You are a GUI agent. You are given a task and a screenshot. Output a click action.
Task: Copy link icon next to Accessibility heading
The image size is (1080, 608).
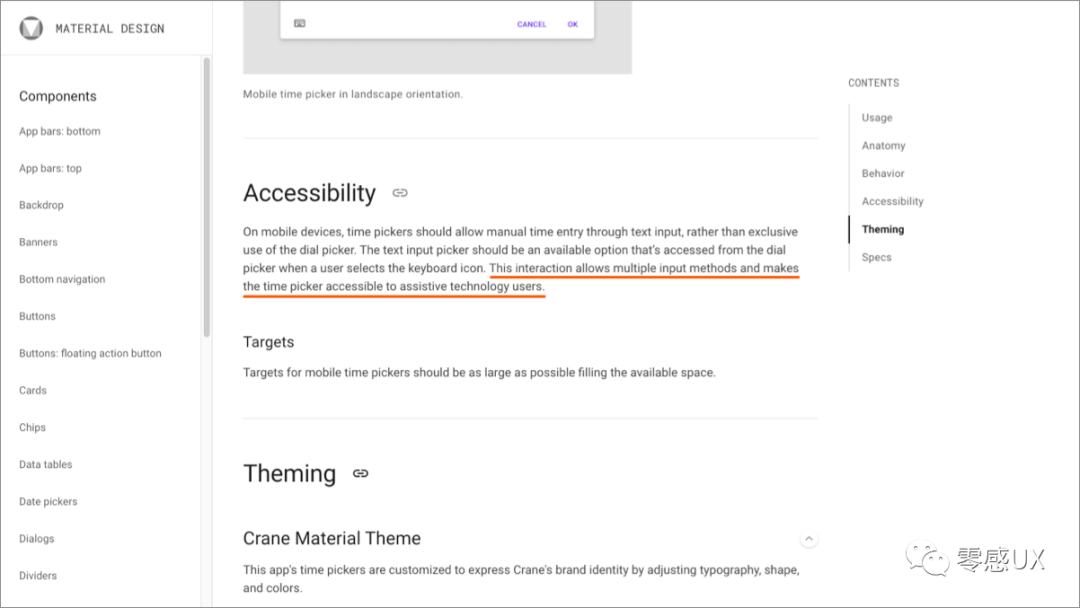pos(400,193)
